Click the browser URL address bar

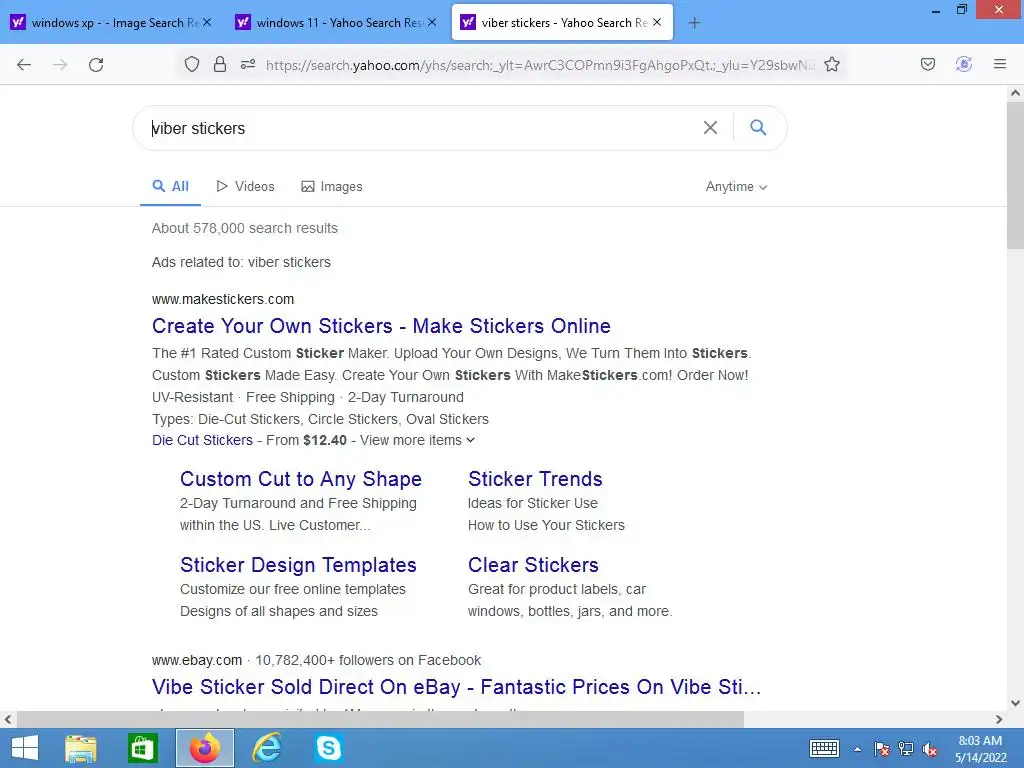point(539,65)
